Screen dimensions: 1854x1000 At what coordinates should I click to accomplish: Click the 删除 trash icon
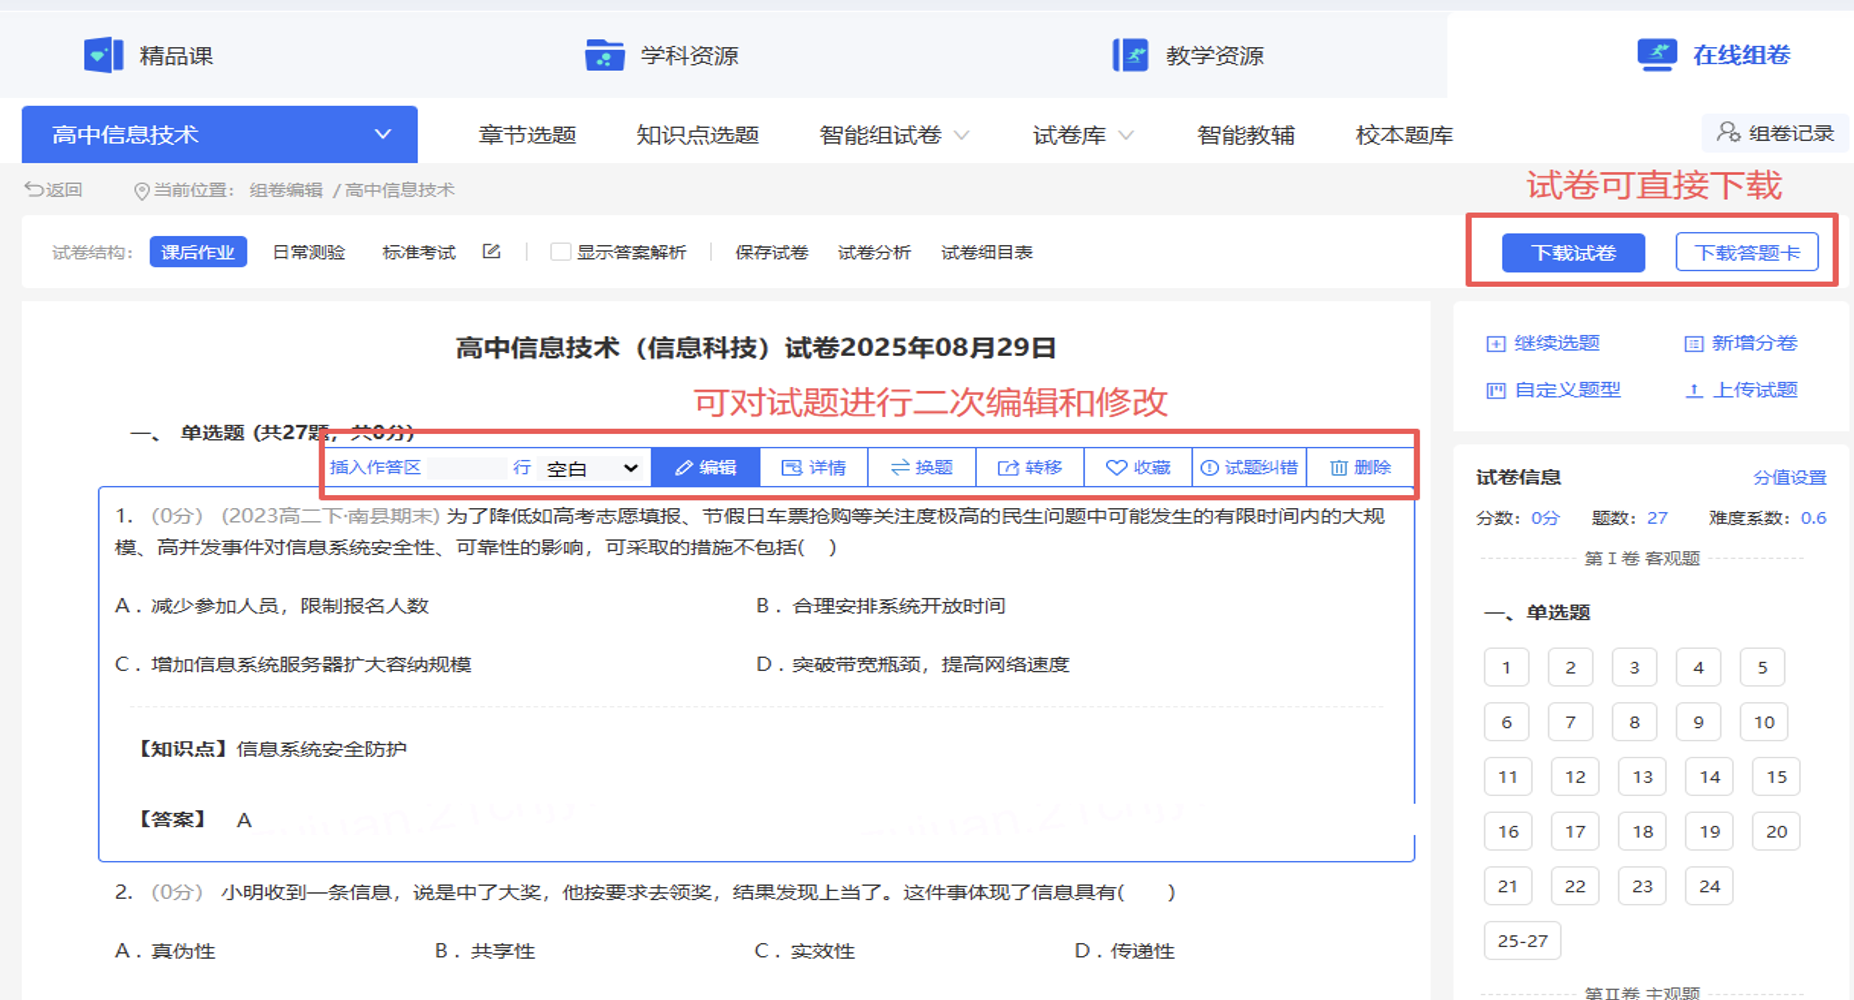pyautogui.click(x=1338, y=468)
